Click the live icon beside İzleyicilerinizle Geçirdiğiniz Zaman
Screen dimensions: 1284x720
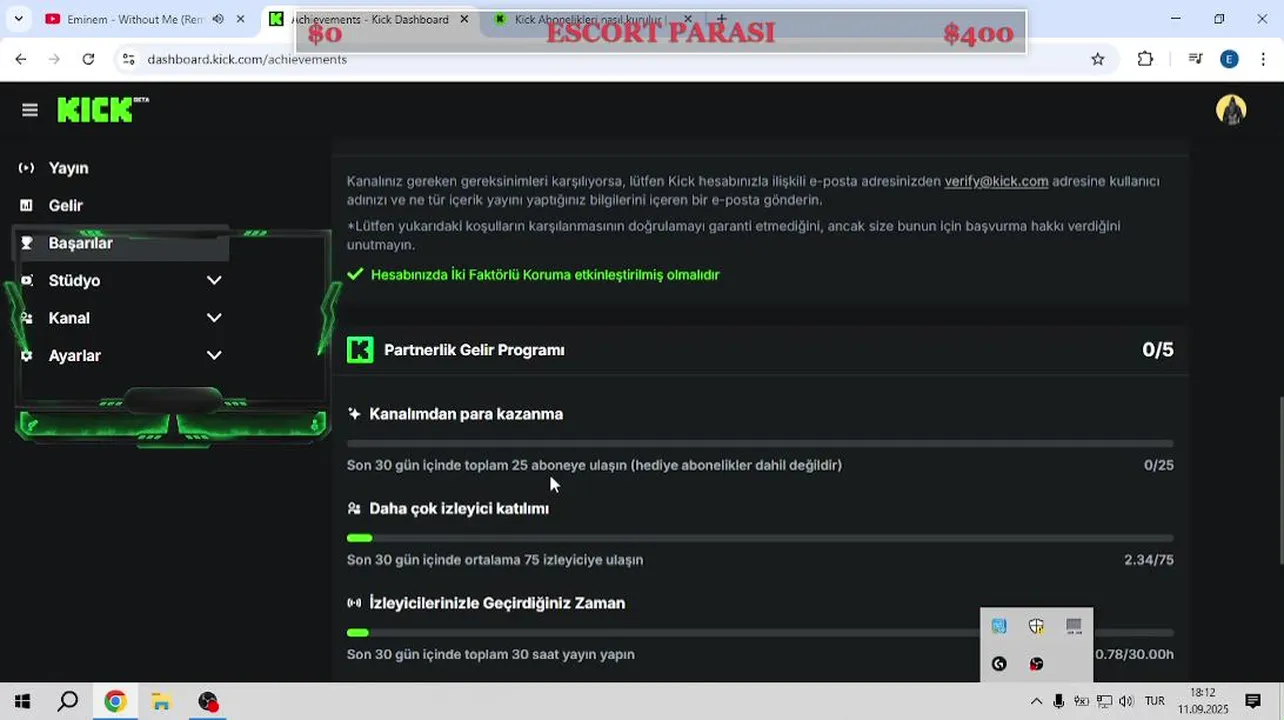[354, 603]
